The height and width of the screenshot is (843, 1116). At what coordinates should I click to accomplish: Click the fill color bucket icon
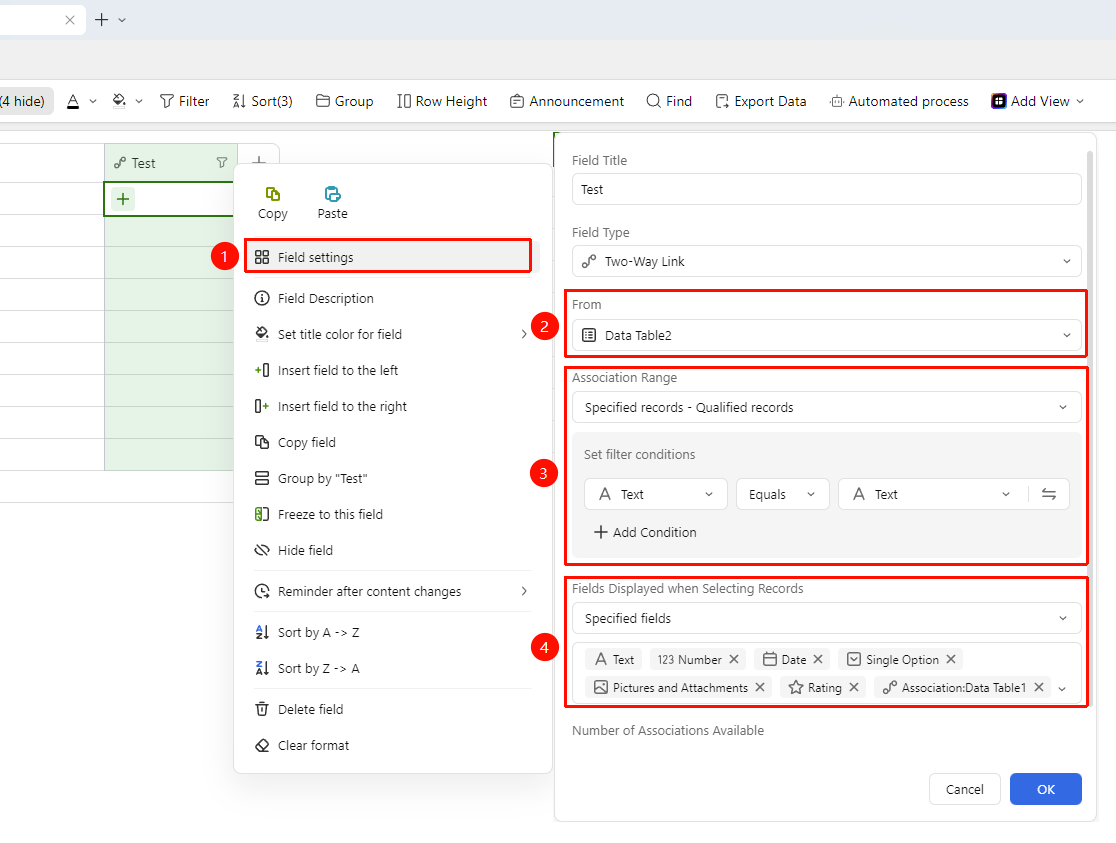click(120, 101)
